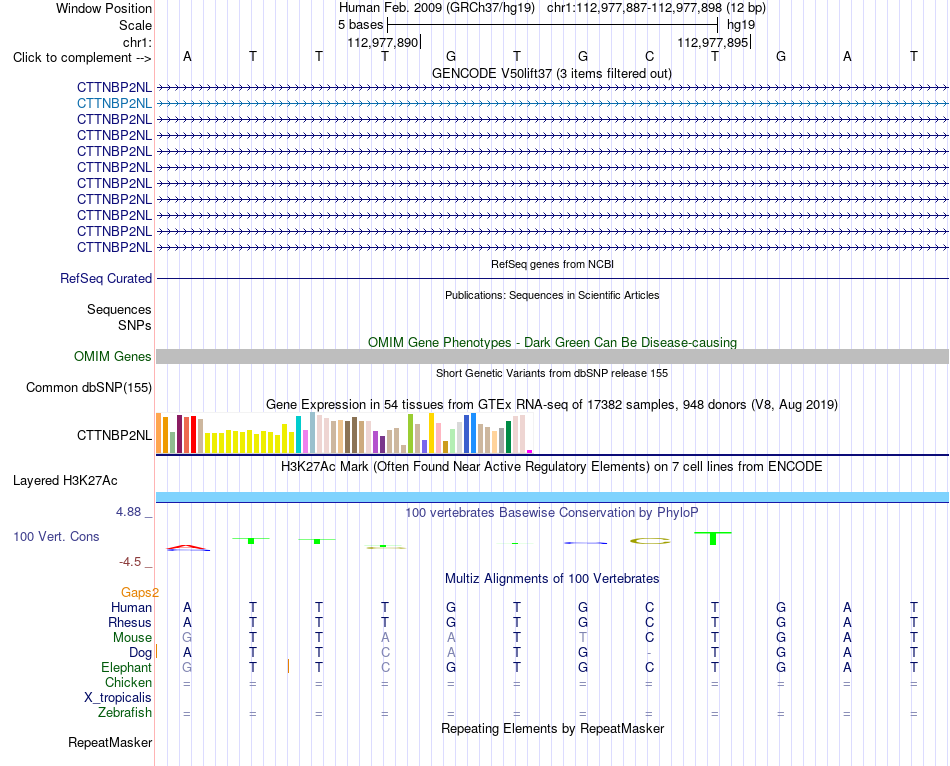950x766 pixels.
Task: Click the tallest green PhyloP conservation bar
Action: click(x=713, y=538)
